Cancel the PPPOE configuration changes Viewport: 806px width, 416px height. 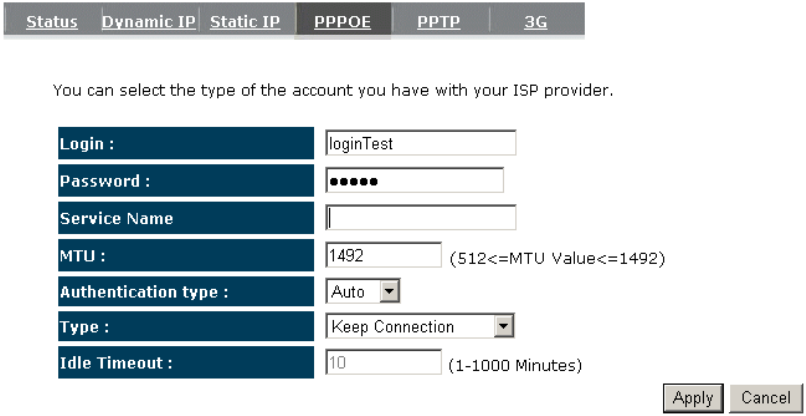click(x=765, y=398)
